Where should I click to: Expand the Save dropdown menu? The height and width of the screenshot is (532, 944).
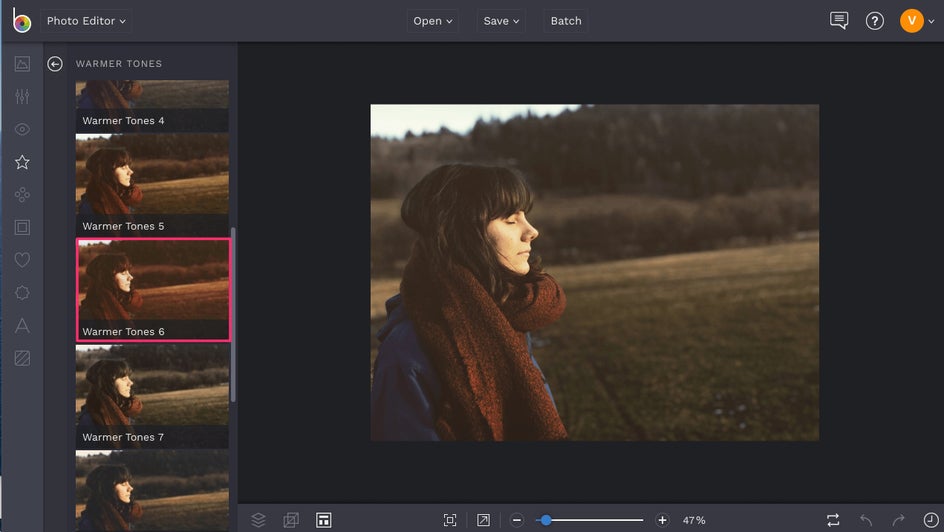[501, 21]
